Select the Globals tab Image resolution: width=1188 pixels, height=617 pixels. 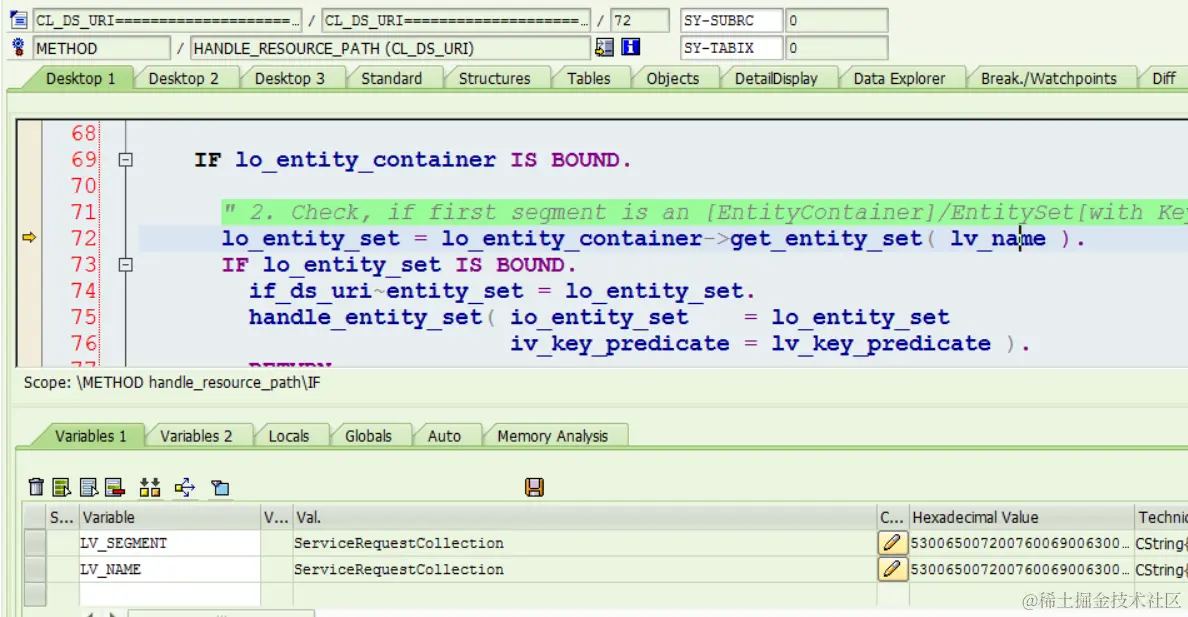pos(368,437)
